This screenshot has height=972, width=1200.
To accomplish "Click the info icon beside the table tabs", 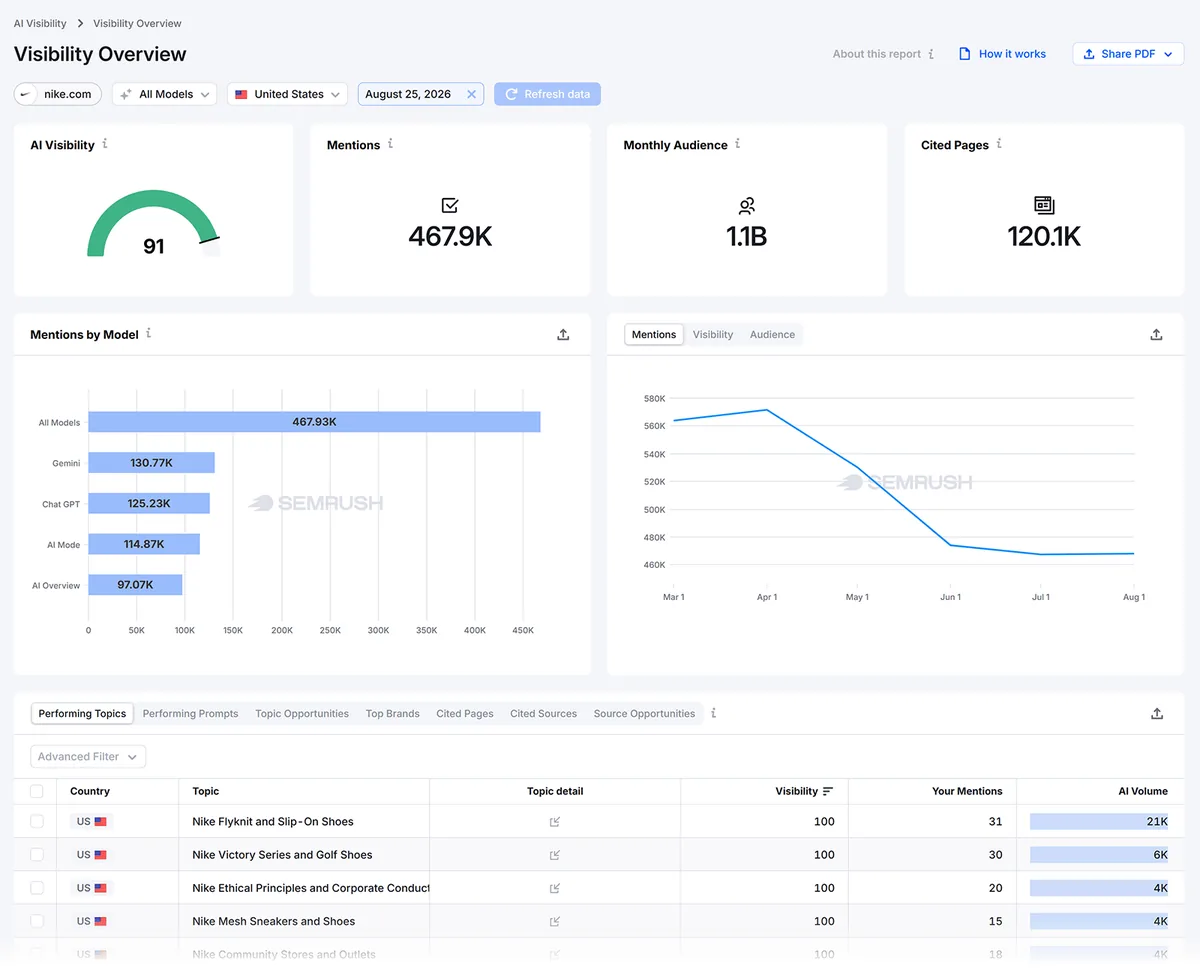I will click(714, 713).
